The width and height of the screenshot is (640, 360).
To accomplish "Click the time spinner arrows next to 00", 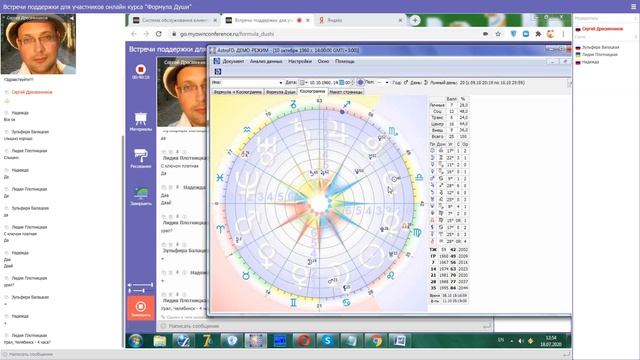I will (x=353, y=82).
